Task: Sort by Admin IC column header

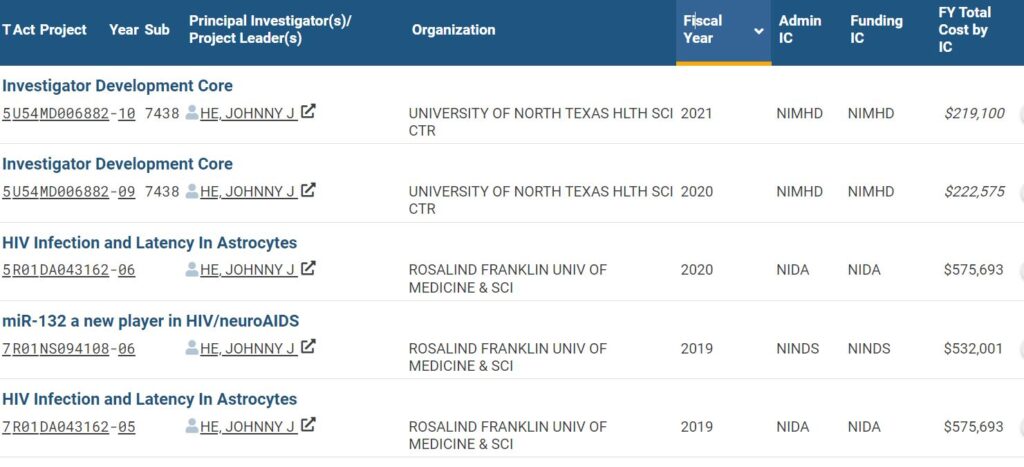Action: pyautogui.click(x=799, y=29)
